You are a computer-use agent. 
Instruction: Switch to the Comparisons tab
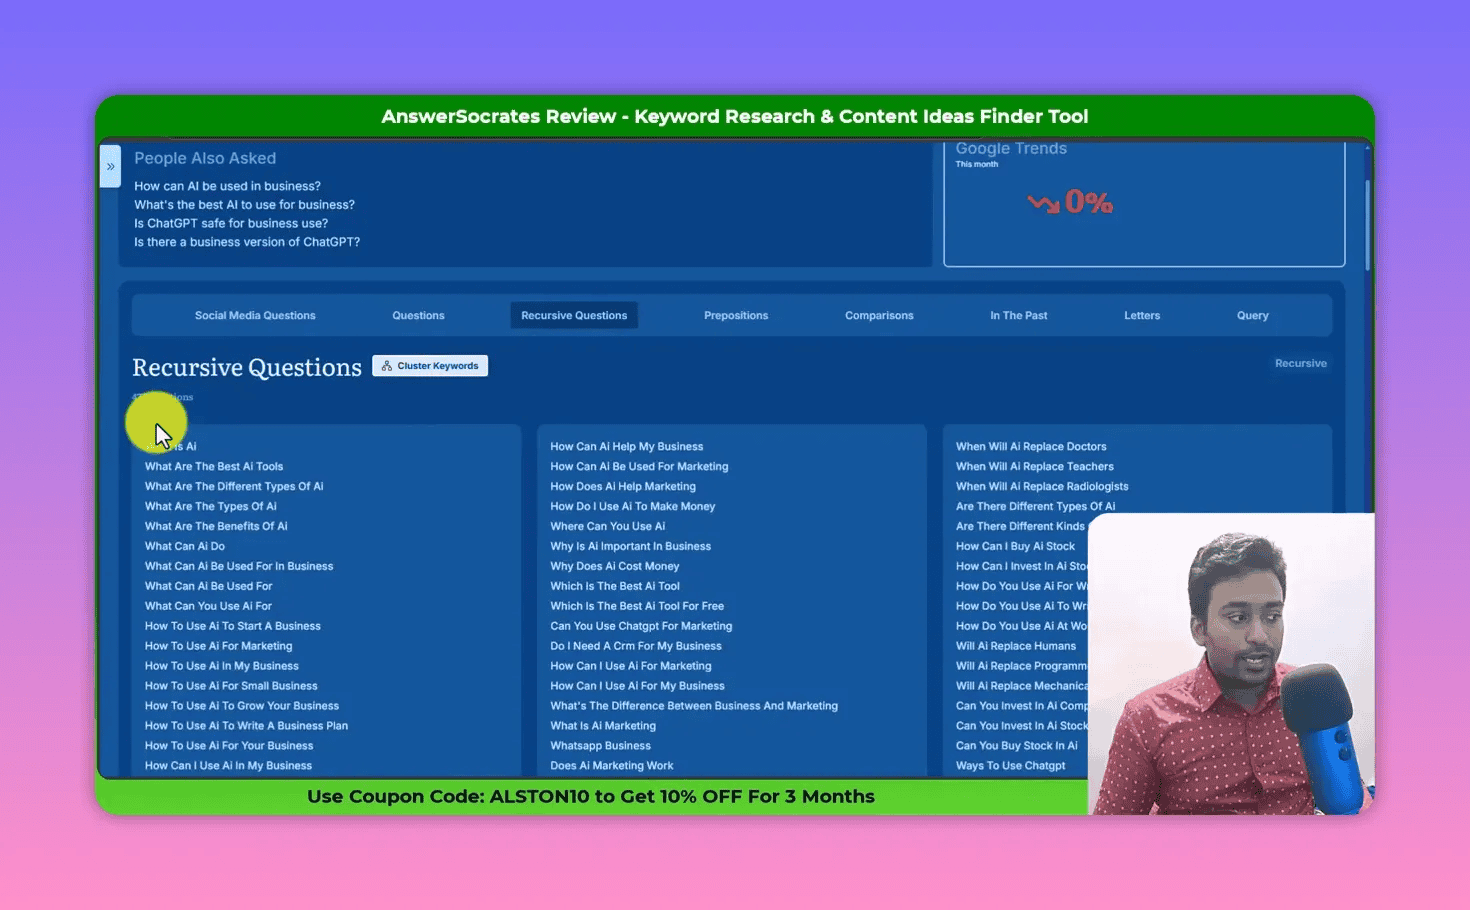[879, 316]
